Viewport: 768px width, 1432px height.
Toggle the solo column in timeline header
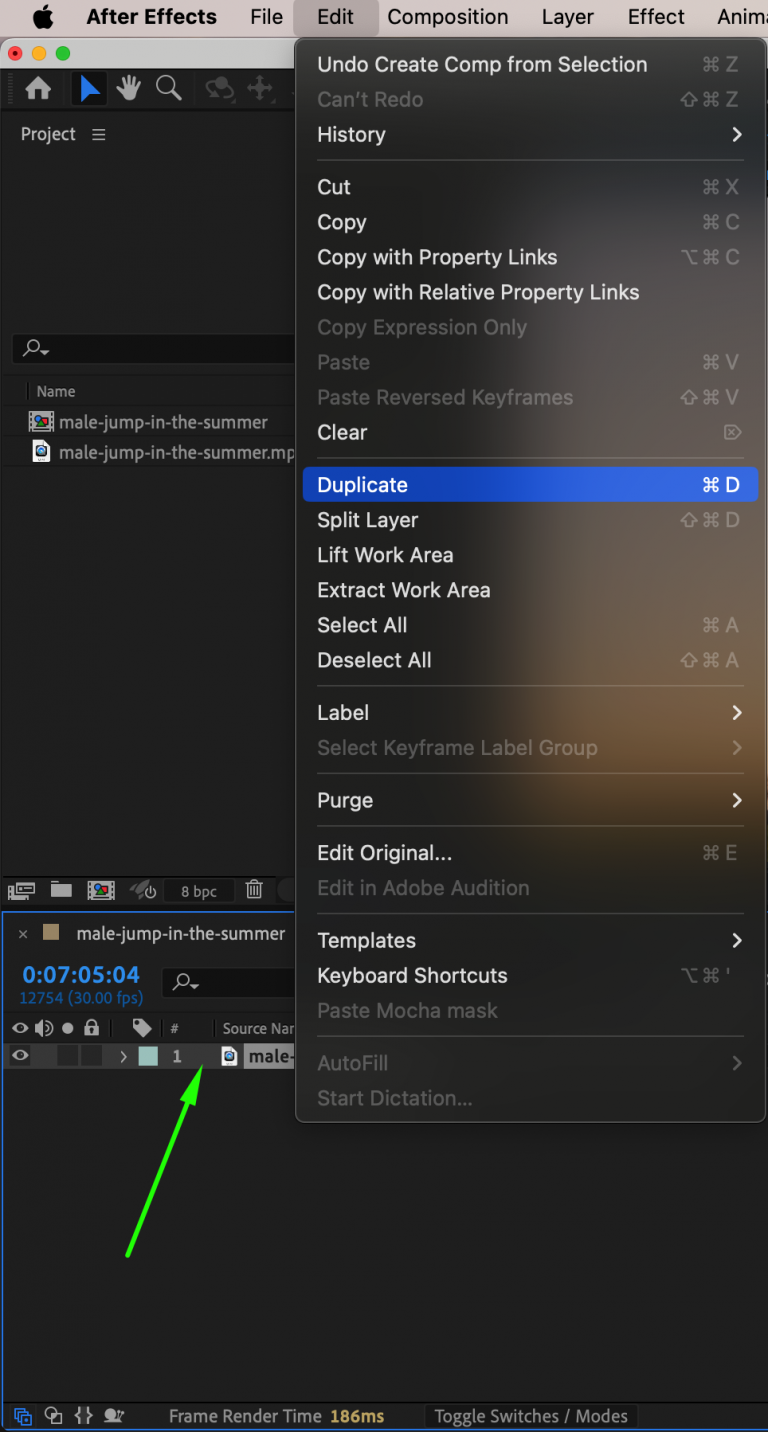click(x=66, y=1028)
